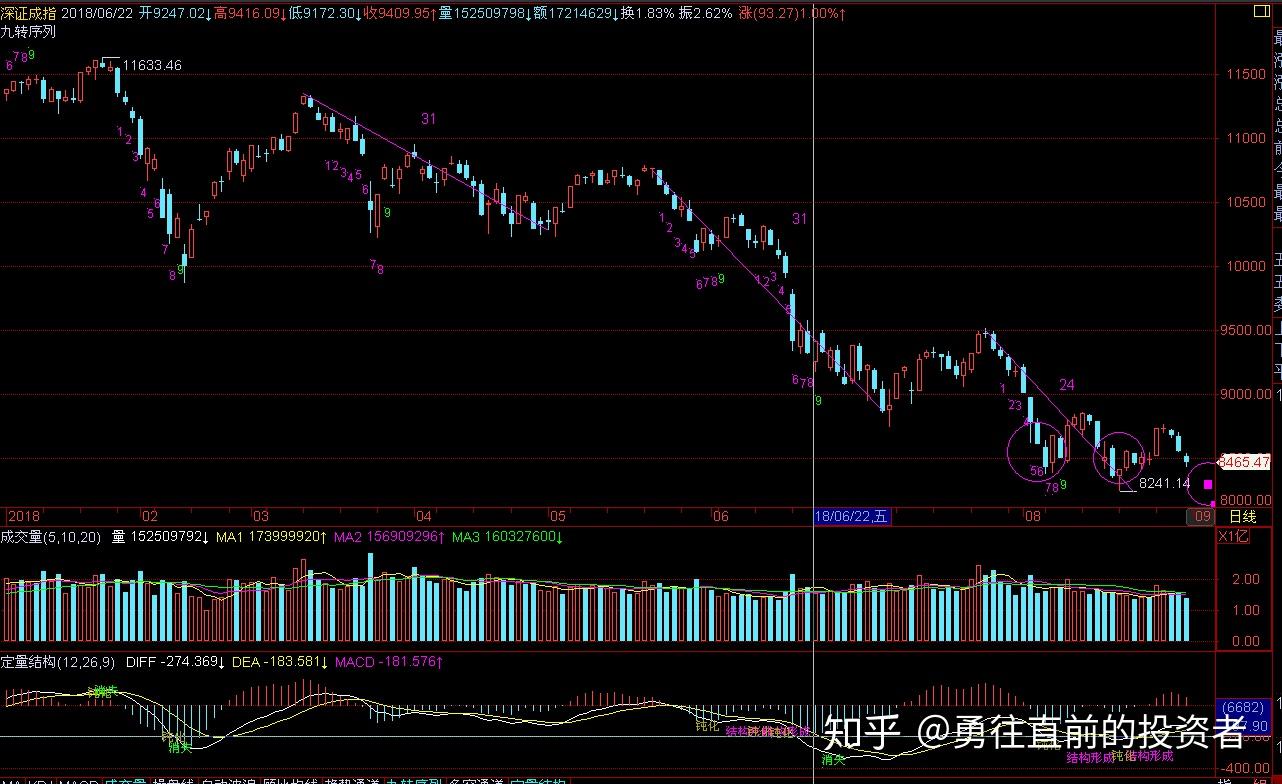Select the 定量结构(12,26,9) indicator title
Viewport: 1282px width, 784px height.
click(x=58, y=662)
